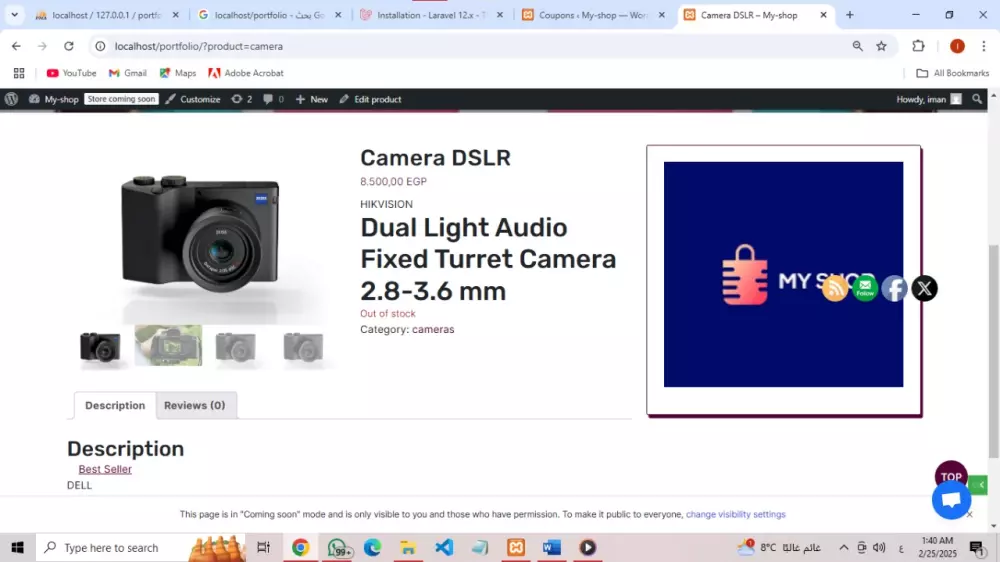Image resolution: width=1000 pixels, height=562 pixels.
Task: Reload the current page
Action: coord(69,46)
